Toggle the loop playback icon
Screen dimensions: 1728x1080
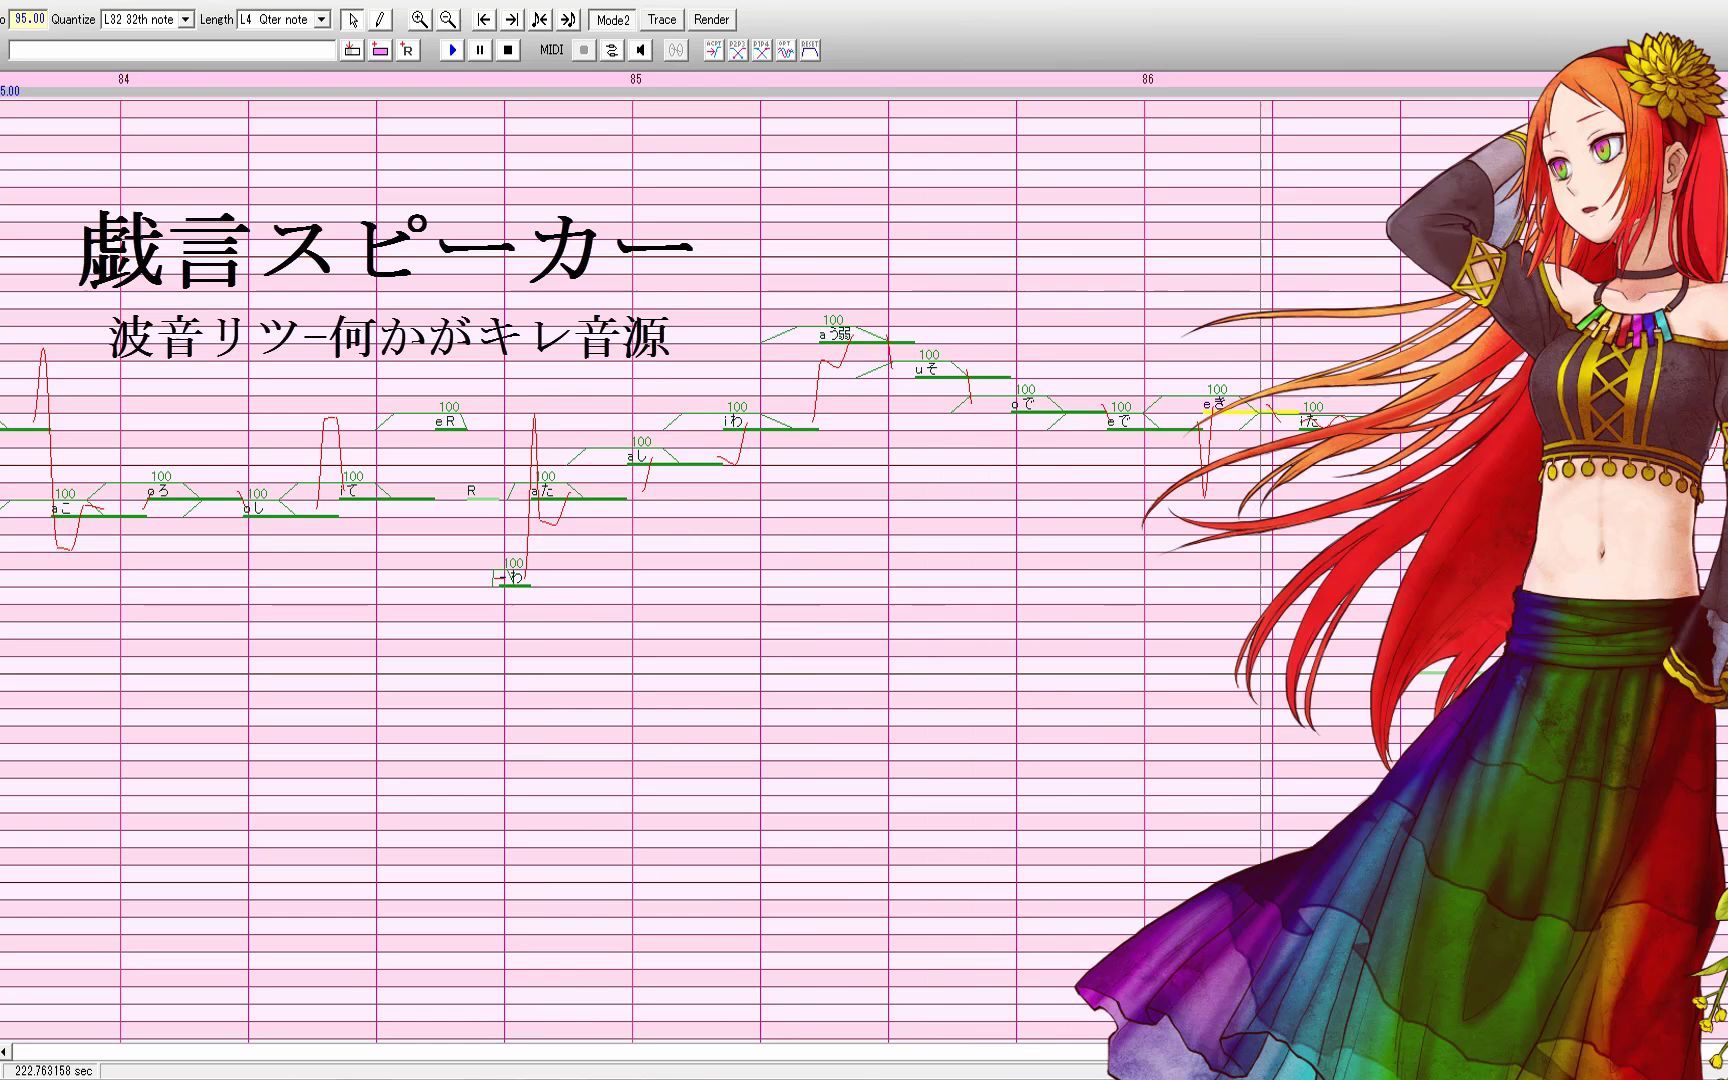[612, 50]
